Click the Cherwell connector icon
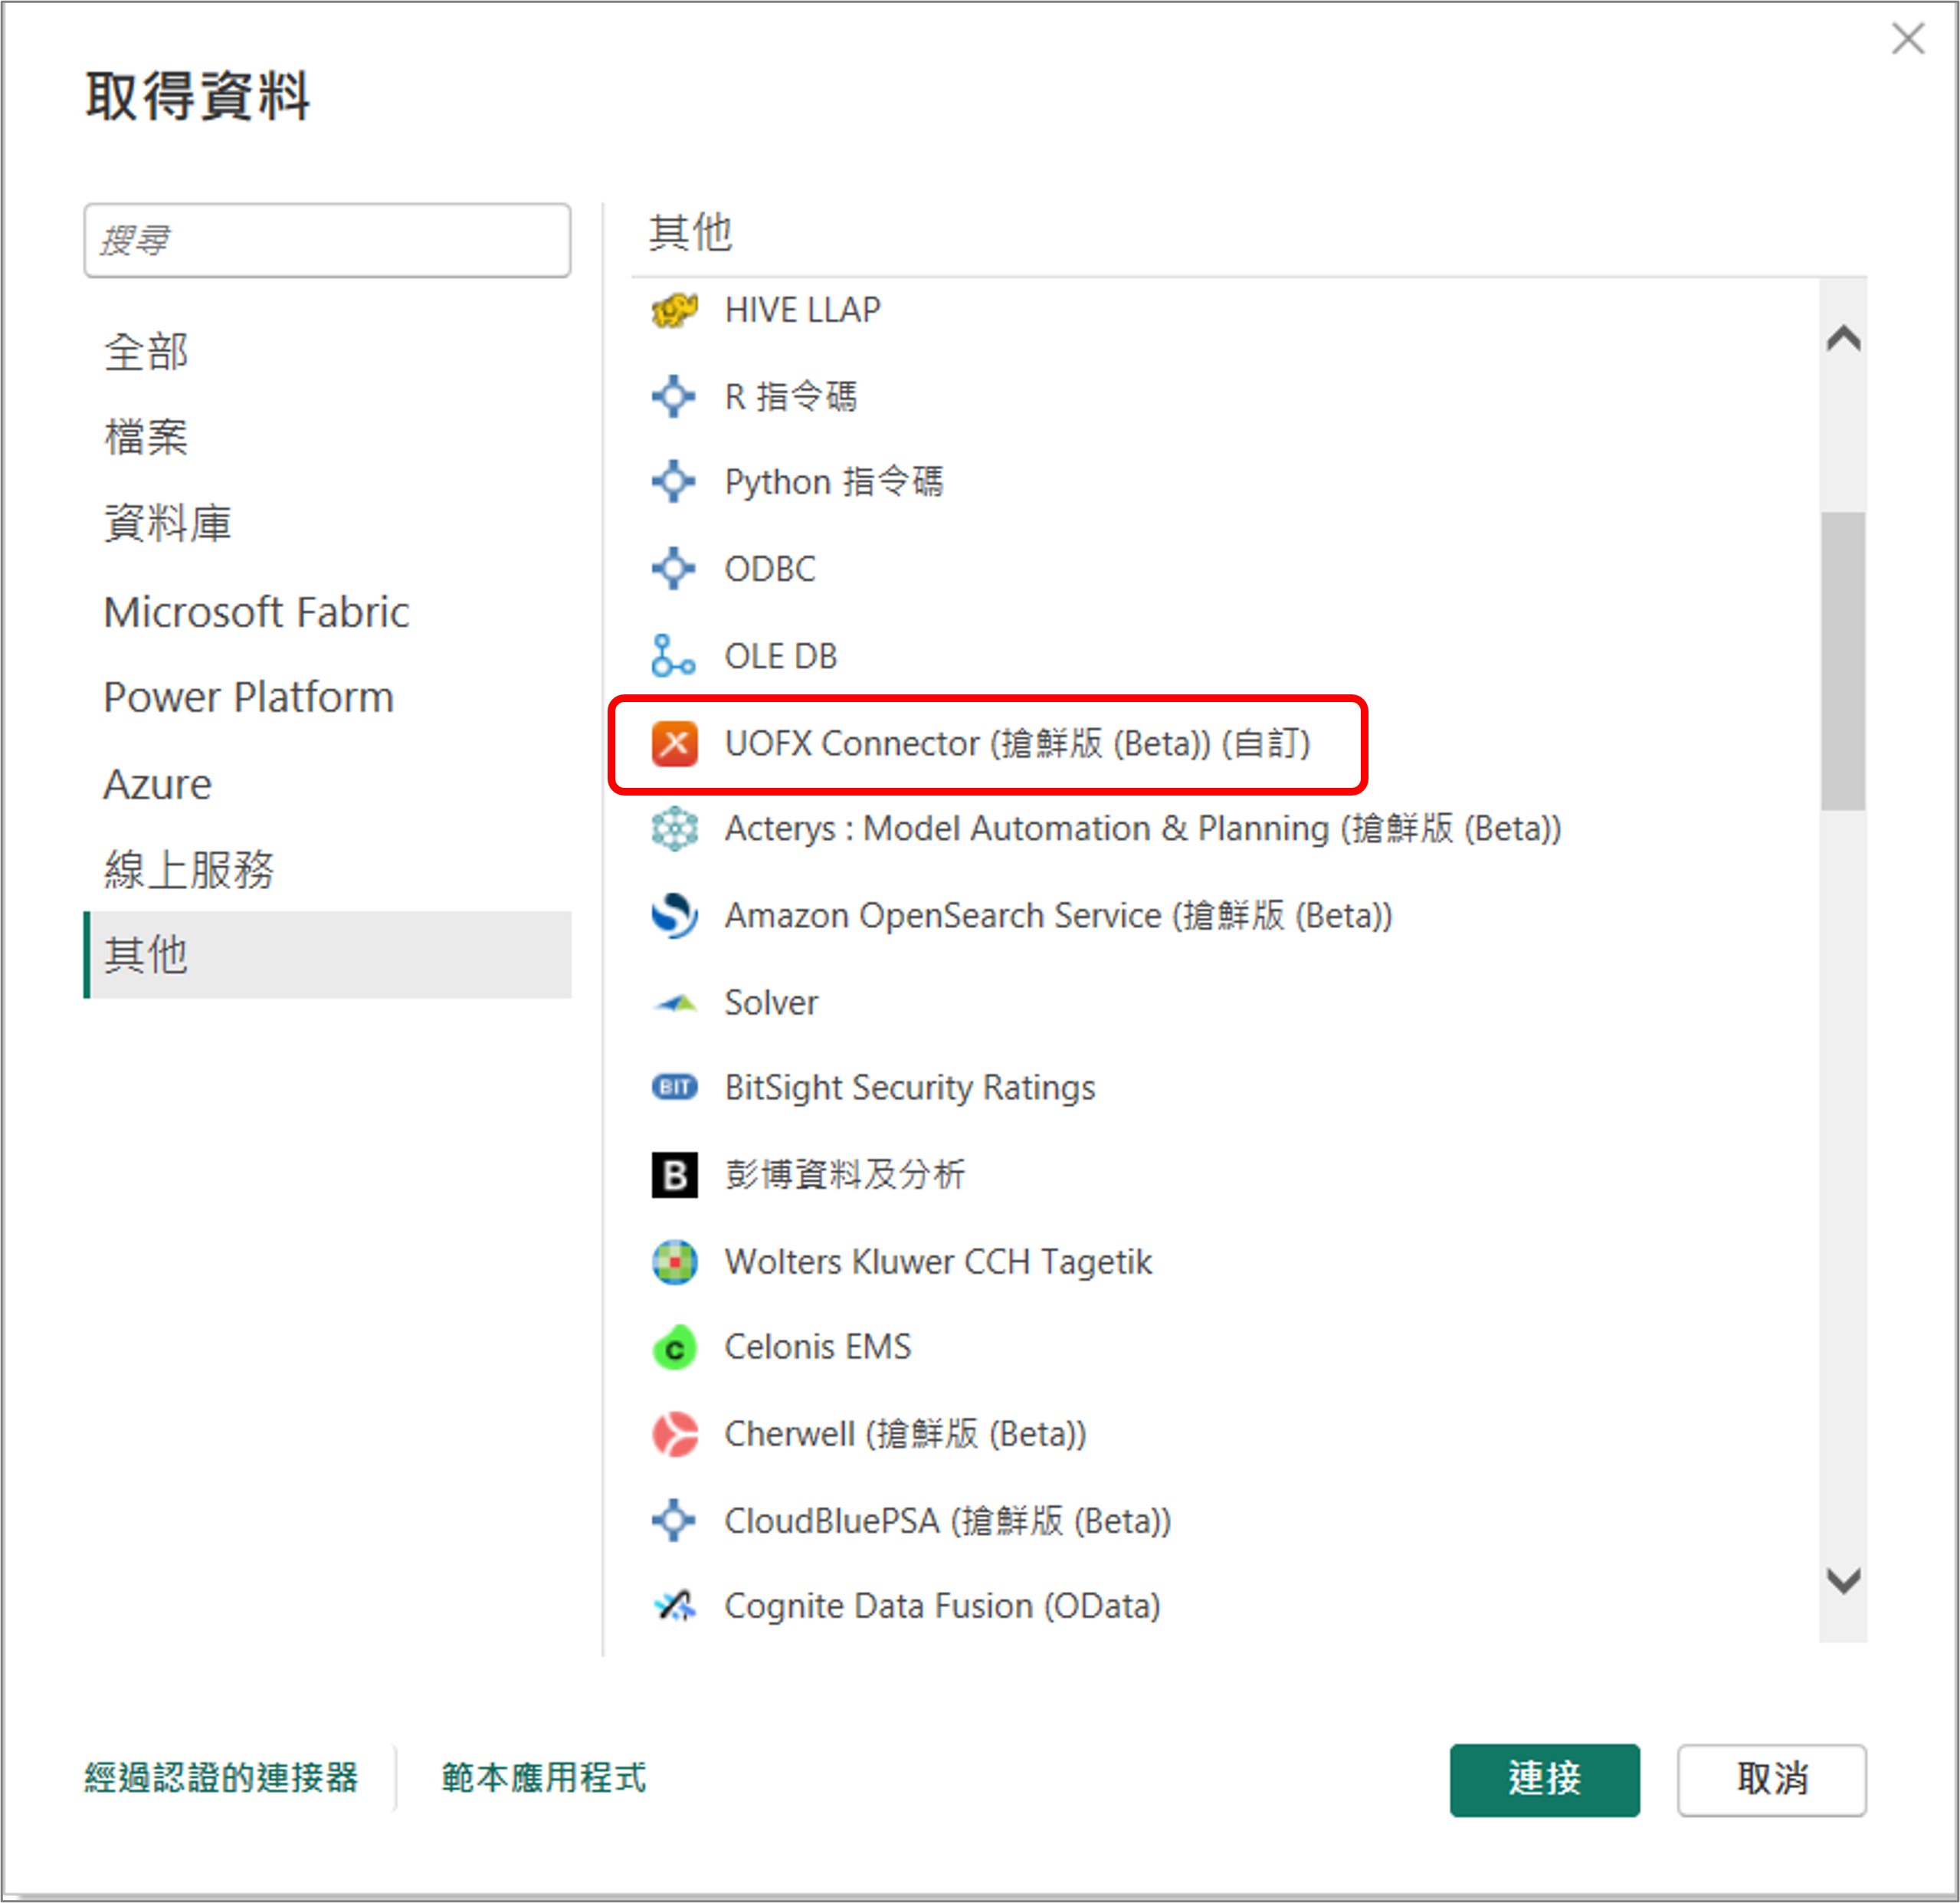The height and width of the screenshot is (1903, 1960). [674, 1434]
